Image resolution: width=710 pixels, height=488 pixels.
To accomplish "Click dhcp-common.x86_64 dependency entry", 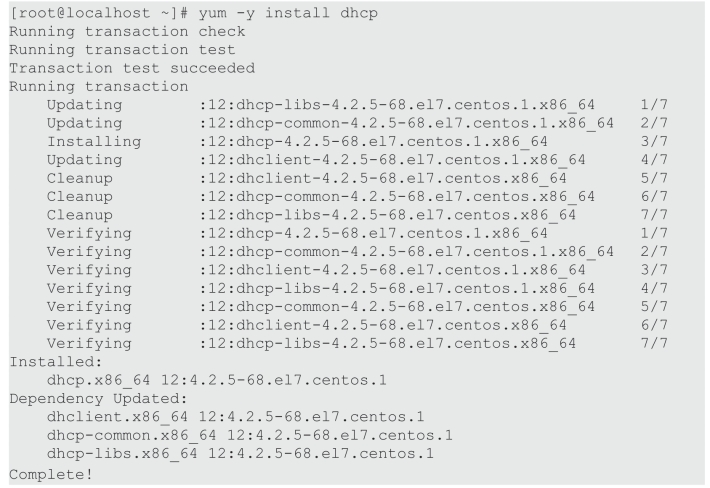I will pyautogui.click(x=249, y=435).
